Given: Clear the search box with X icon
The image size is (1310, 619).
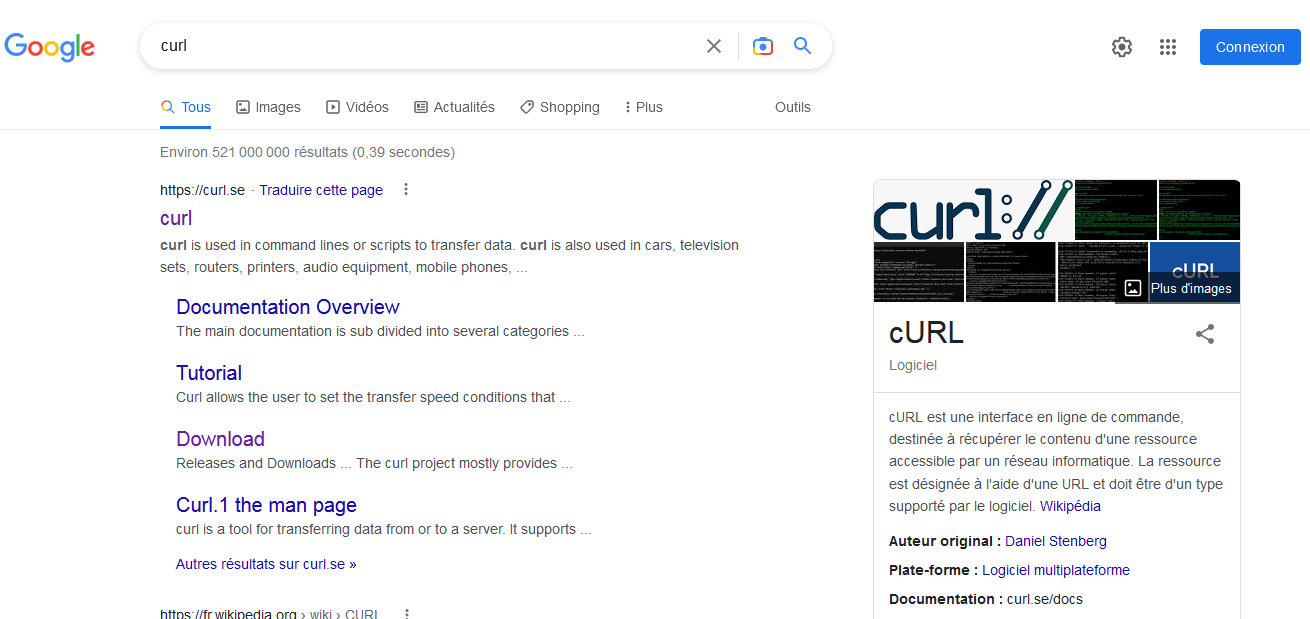Looking at the screenshot, I should [714, 46].
